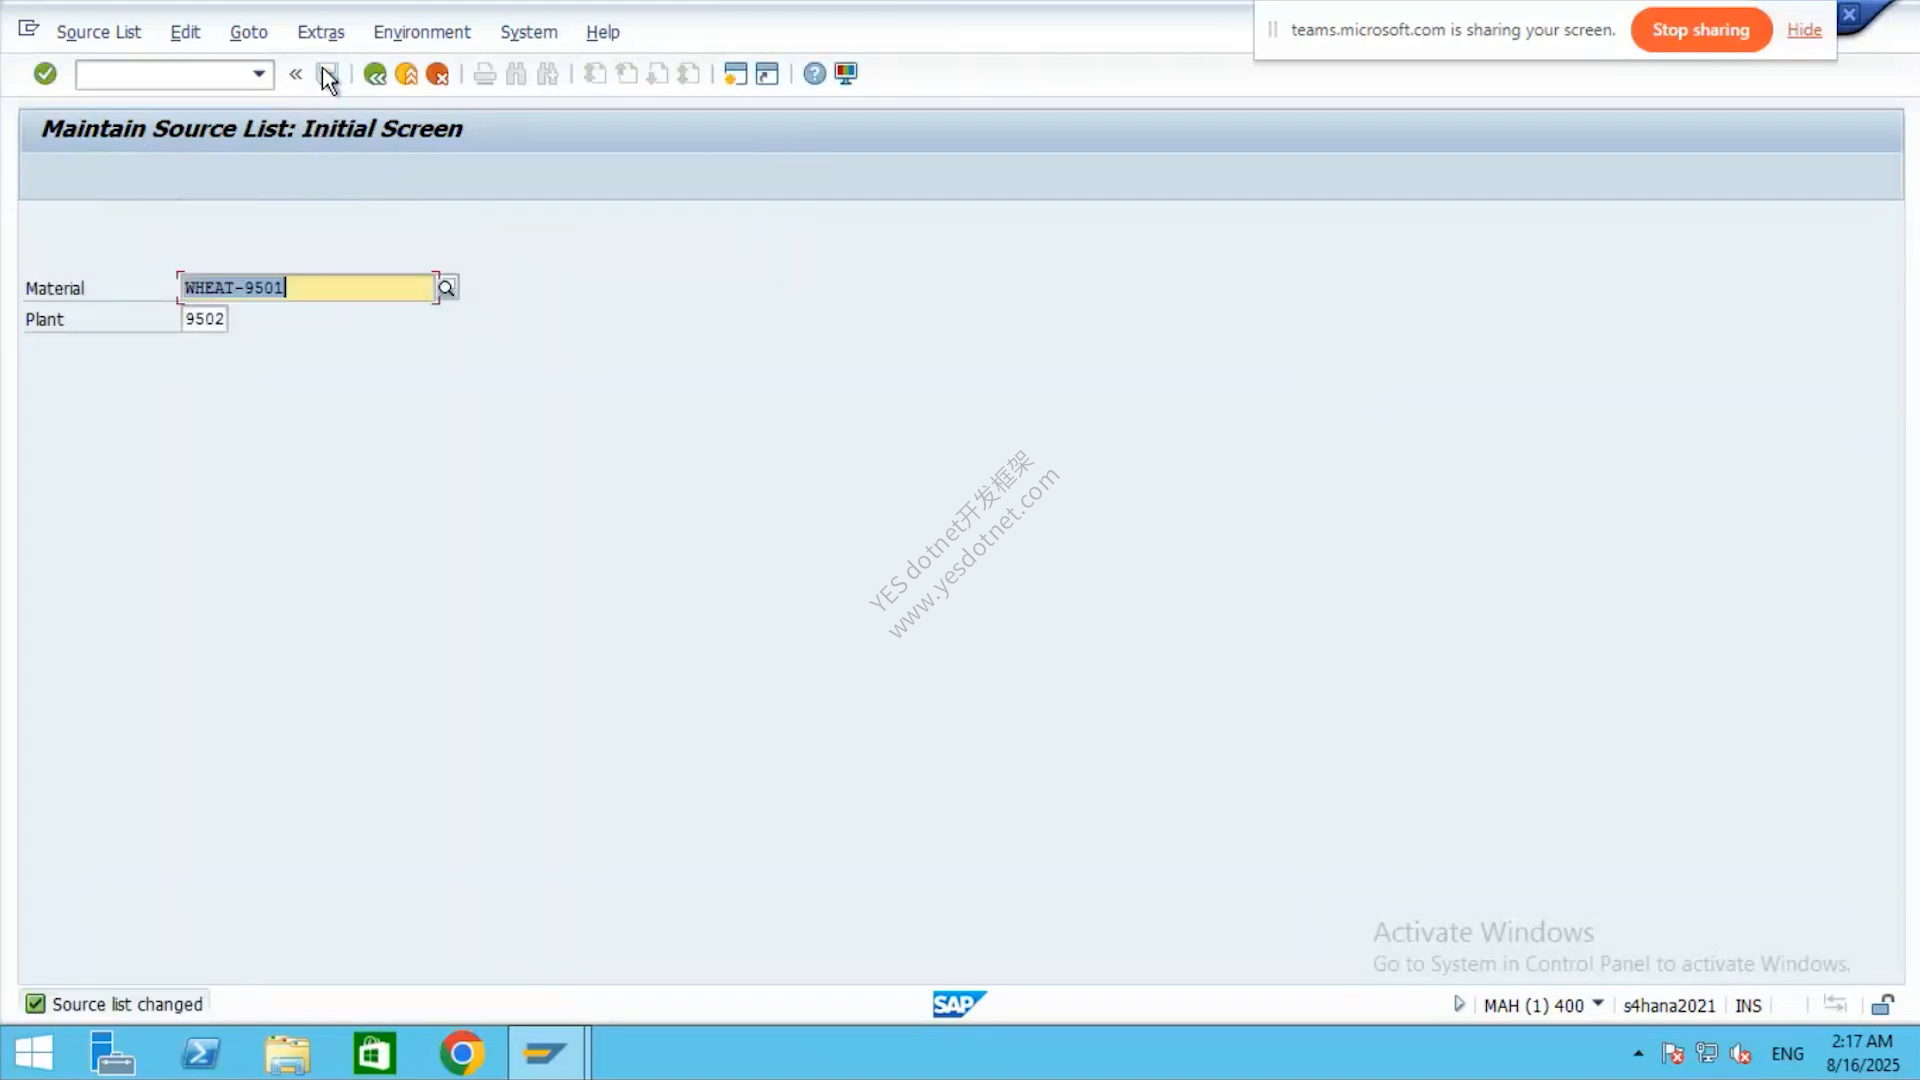Click the green Back arrow icon
1920x1080 pixels.
pyautogui.click(x=375, y=74)
